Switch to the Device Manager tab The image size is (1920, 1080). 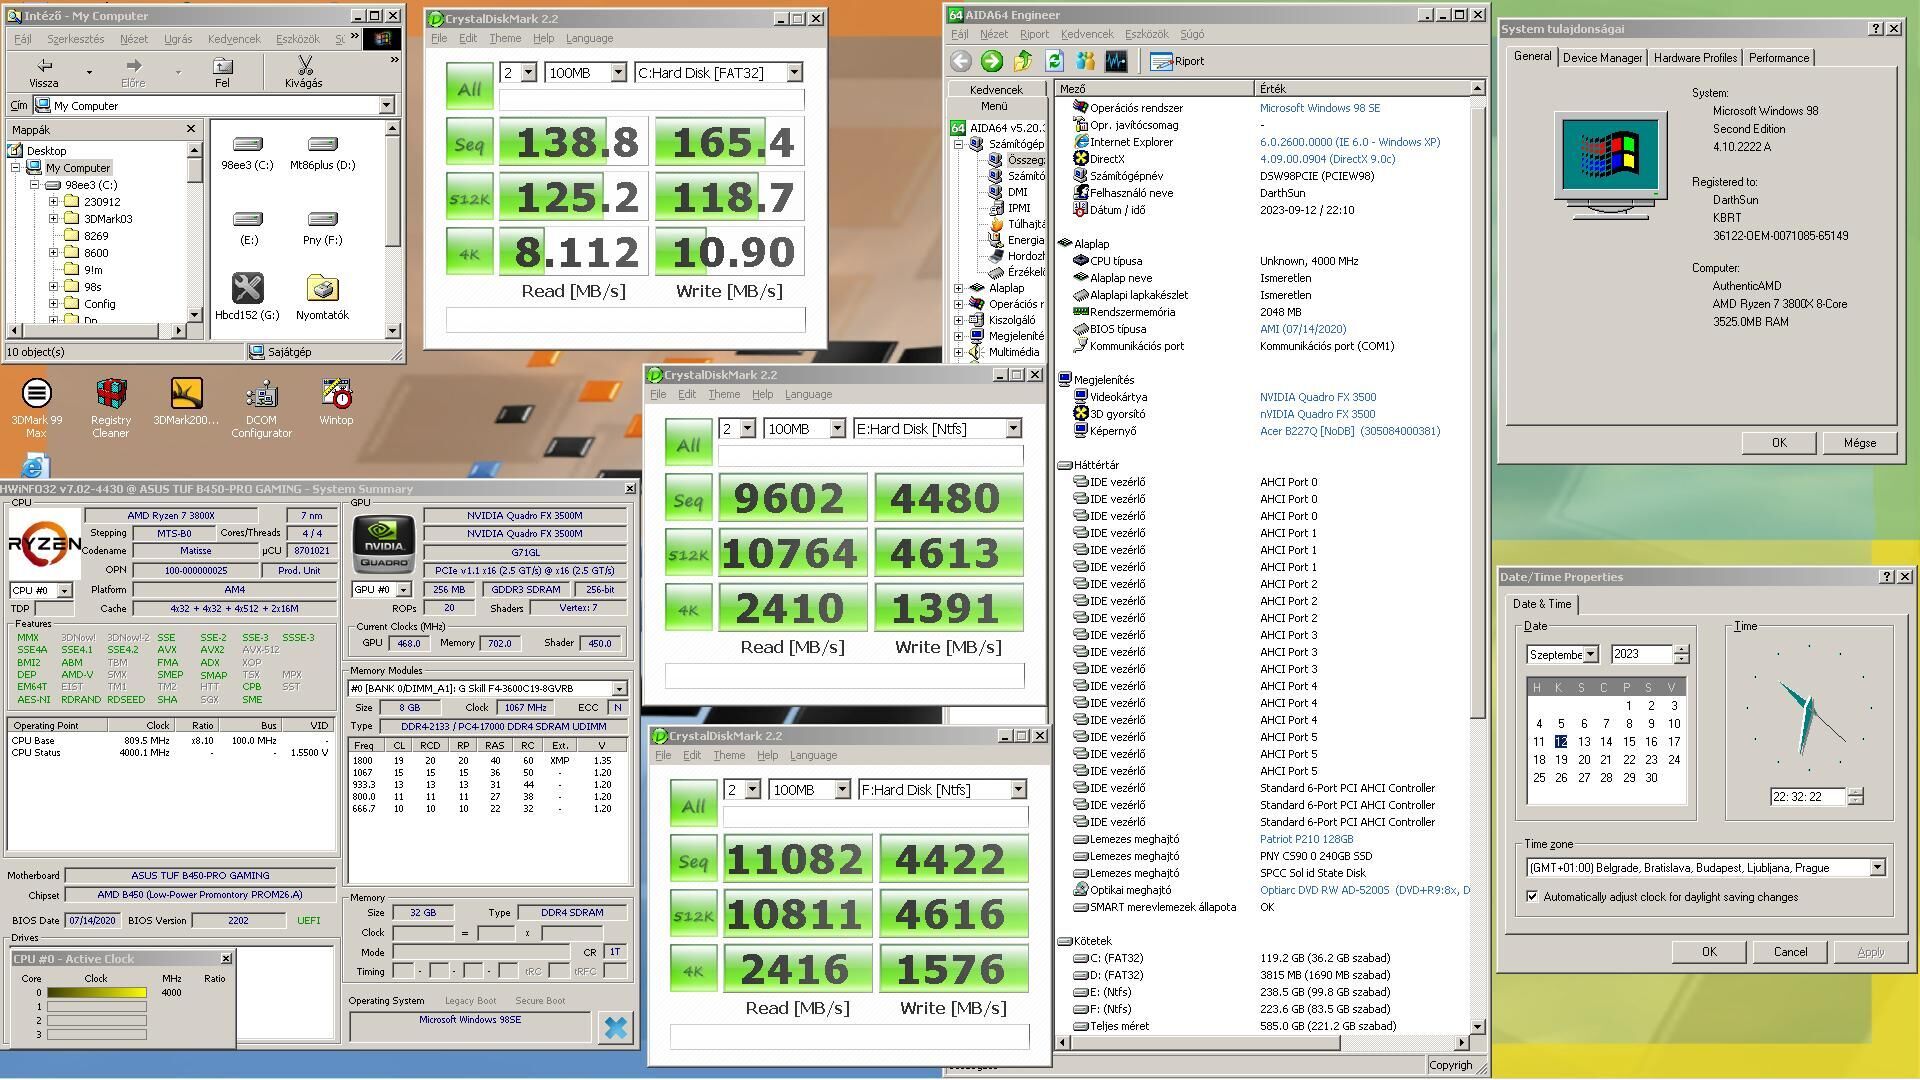click(x=1601, y=58)
